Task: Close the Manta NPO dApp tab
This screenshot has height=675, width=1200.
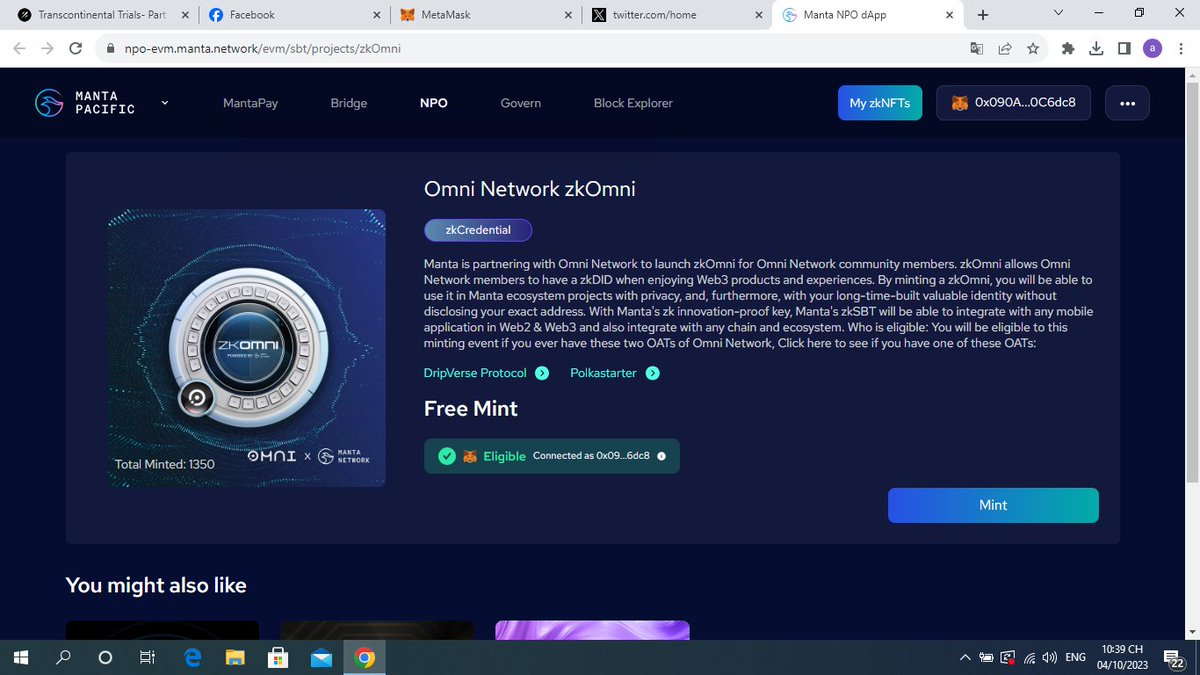Action: pyautogui.click(x=950, y=15)
